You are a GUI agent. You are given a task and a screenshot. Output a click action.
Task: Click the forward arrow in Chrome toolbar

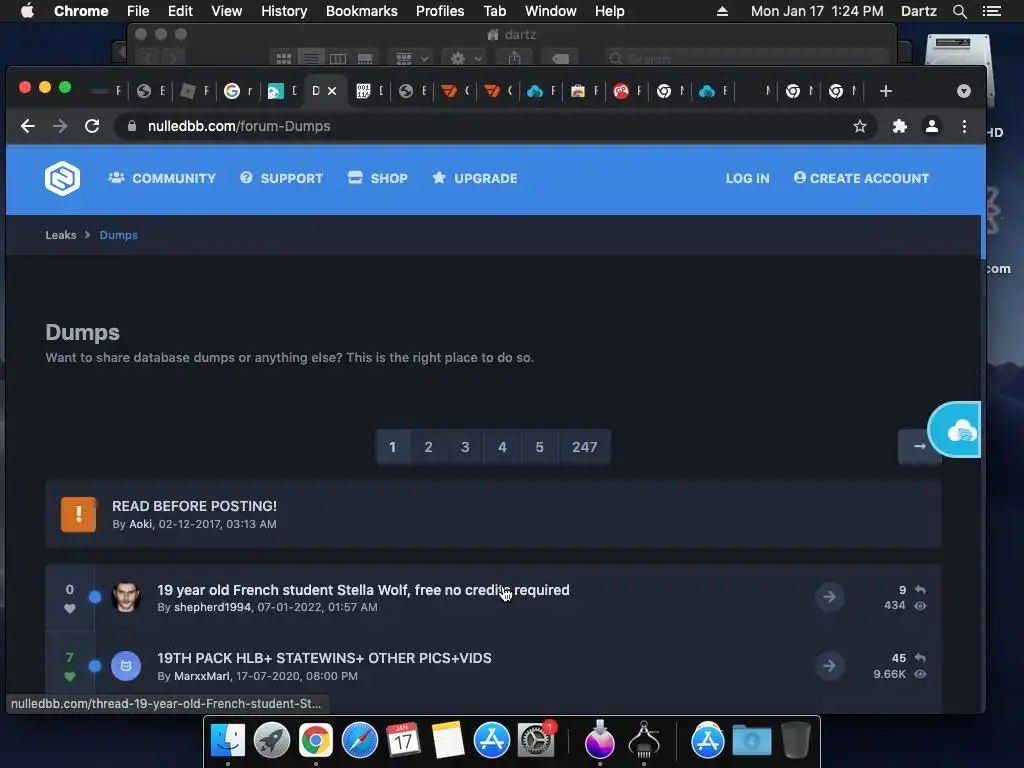coord(60,126)
